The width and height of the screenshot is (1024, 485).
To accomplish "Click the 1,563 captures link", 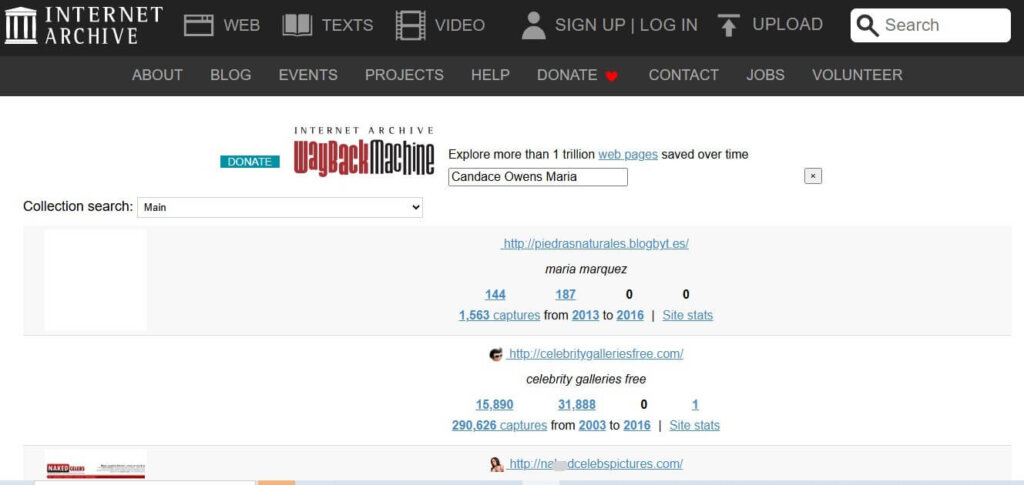I will (x=499, y=315).
